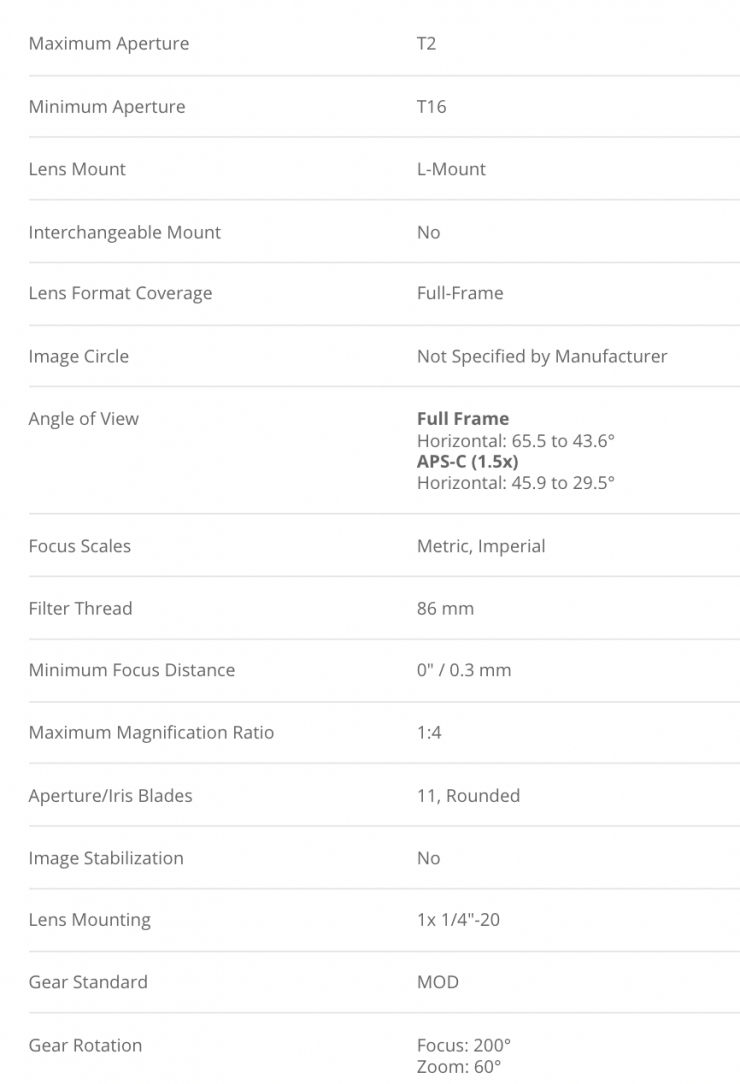
Task: Select the bold APS-C (1.5x) heading
Action: [x=467, y=461]
